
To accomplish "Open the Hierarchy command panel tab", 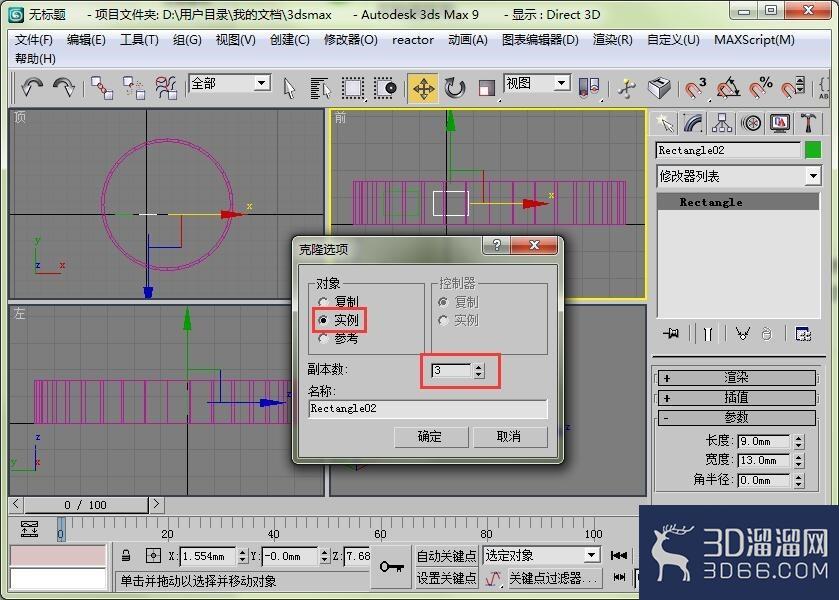I will (x=722, y=124).
